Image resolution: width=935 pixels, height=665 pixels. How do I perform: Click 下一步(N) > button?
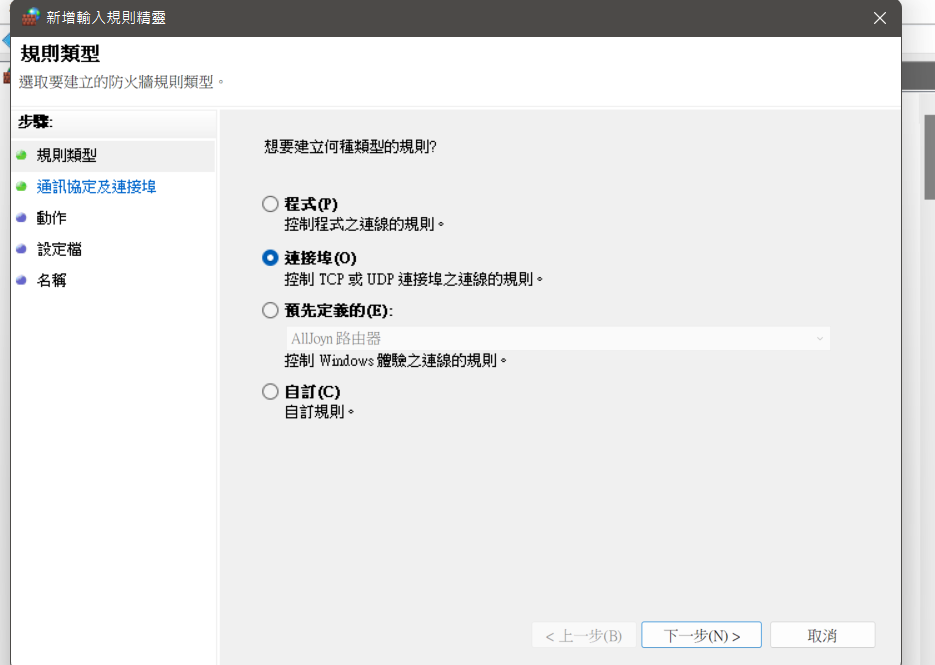[701, 635]
